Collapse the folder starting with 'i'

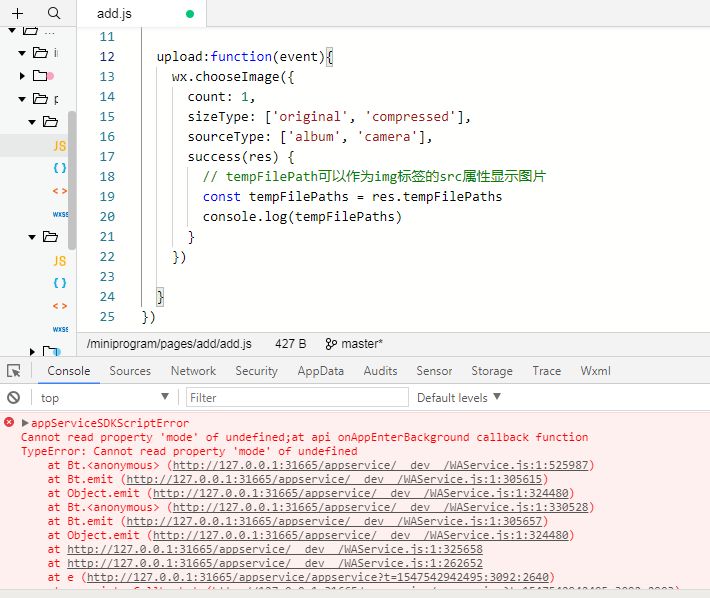coord(22,53)
